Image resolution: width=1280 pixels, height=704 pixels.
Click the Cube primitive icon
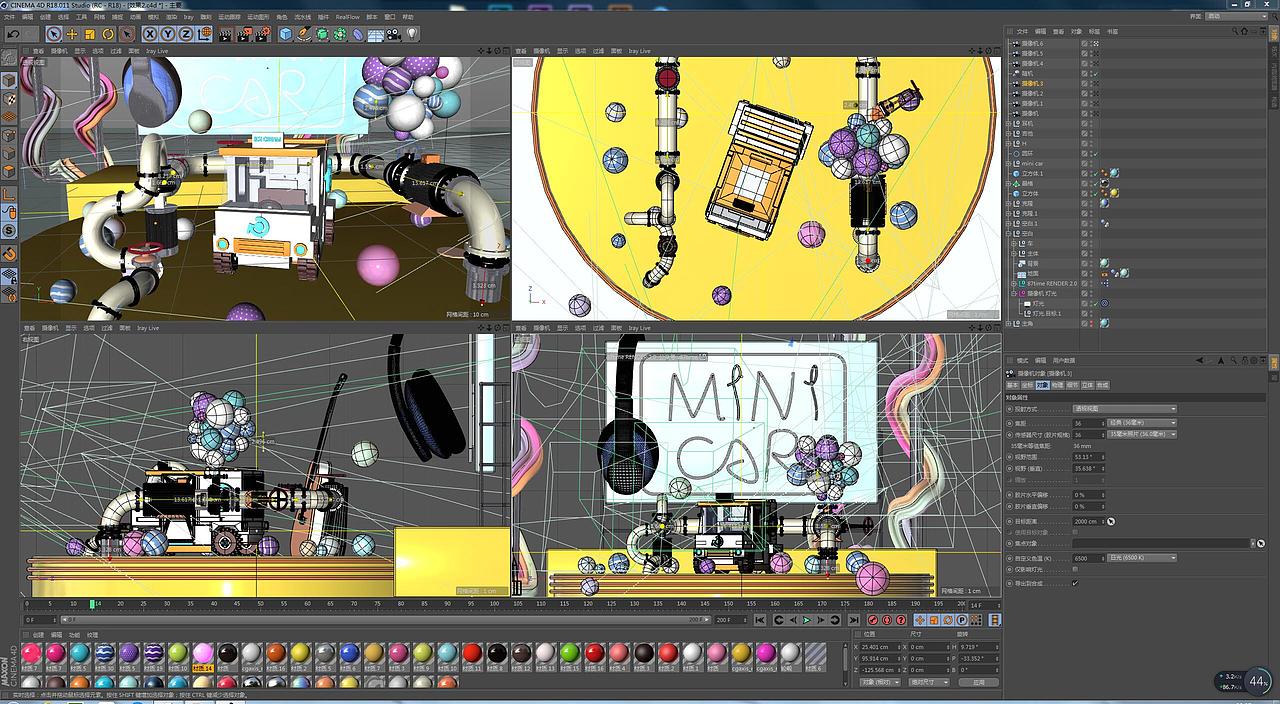click(x=285, y=34)
